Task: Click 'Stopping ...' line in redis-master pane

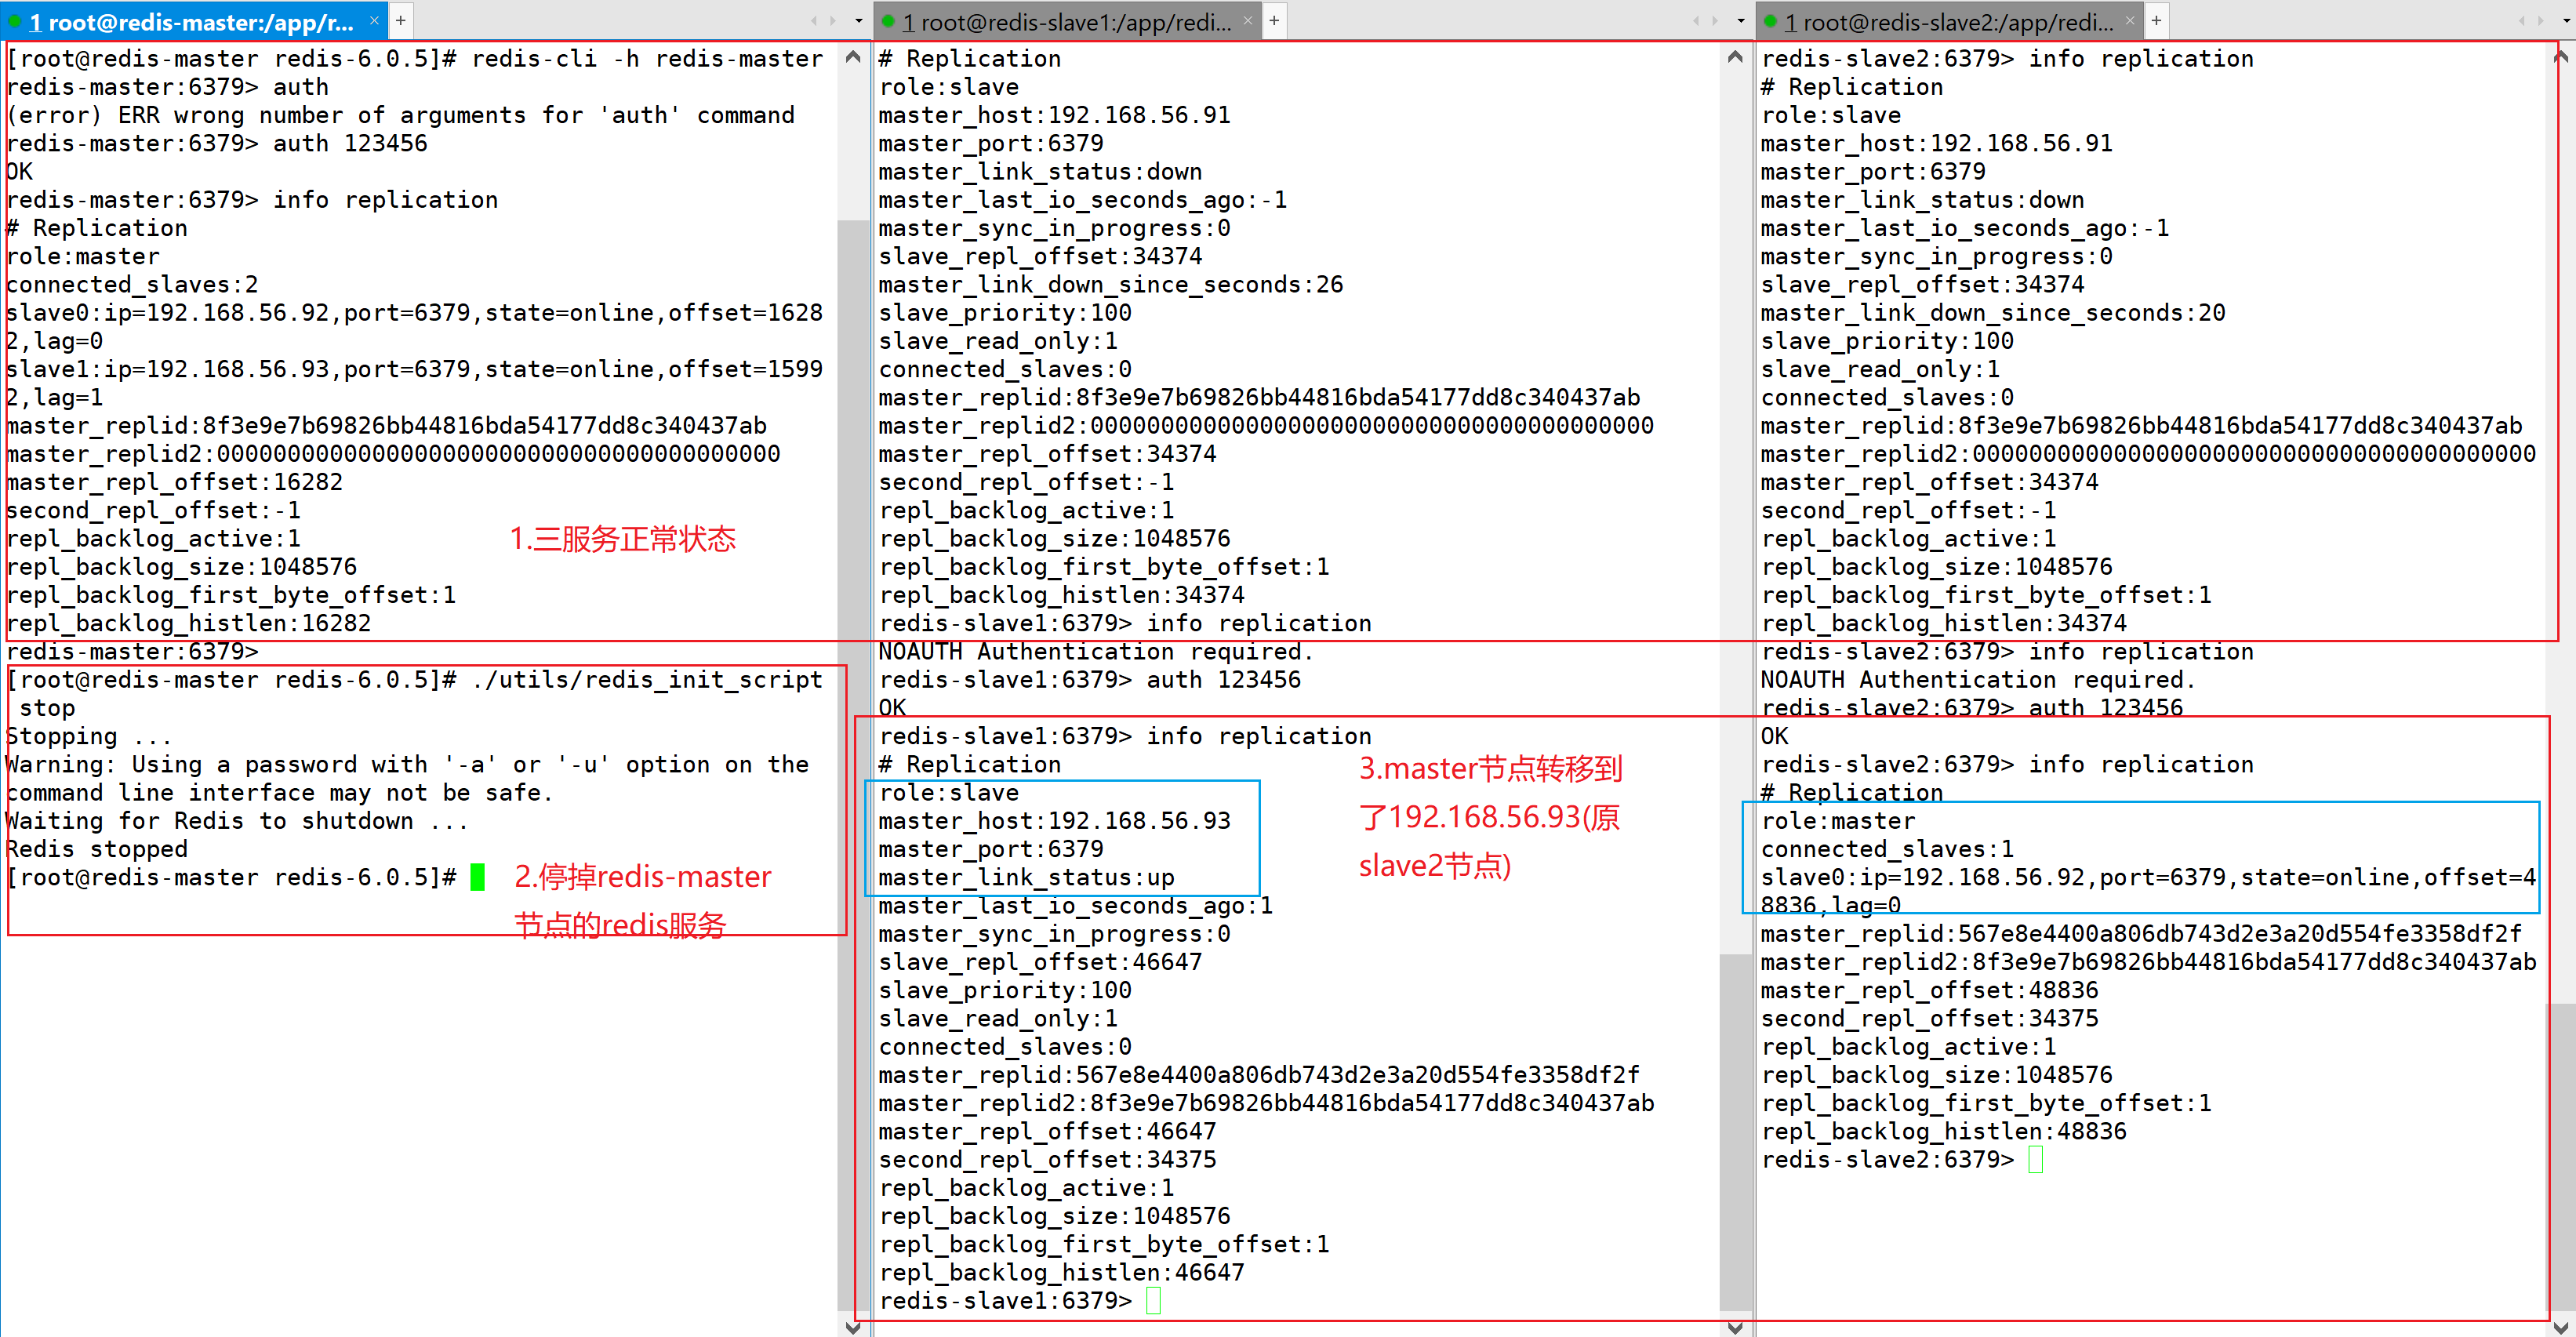Action: pos(90,736)
